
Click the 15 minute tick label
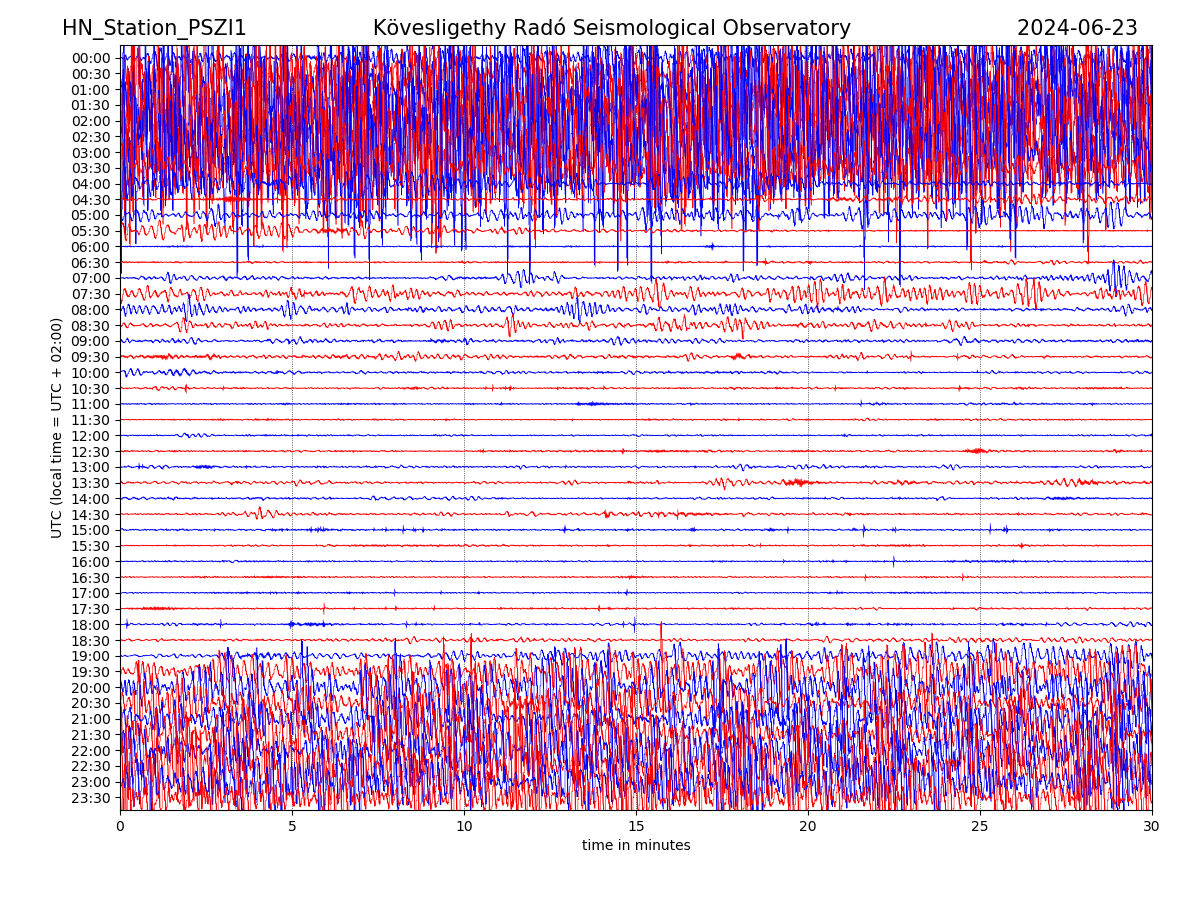pyautogui.click(x=636, y=827)
